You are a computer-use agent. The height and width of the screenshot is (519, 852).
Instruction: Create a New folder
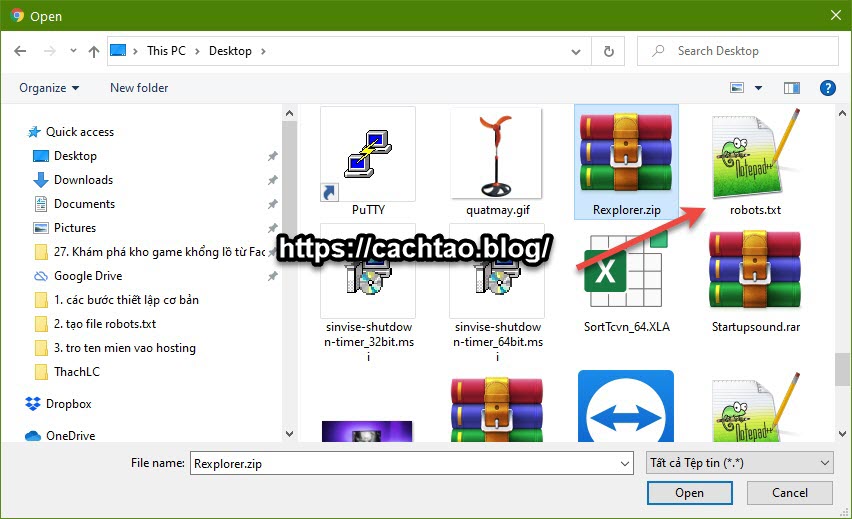coord(139,87)
